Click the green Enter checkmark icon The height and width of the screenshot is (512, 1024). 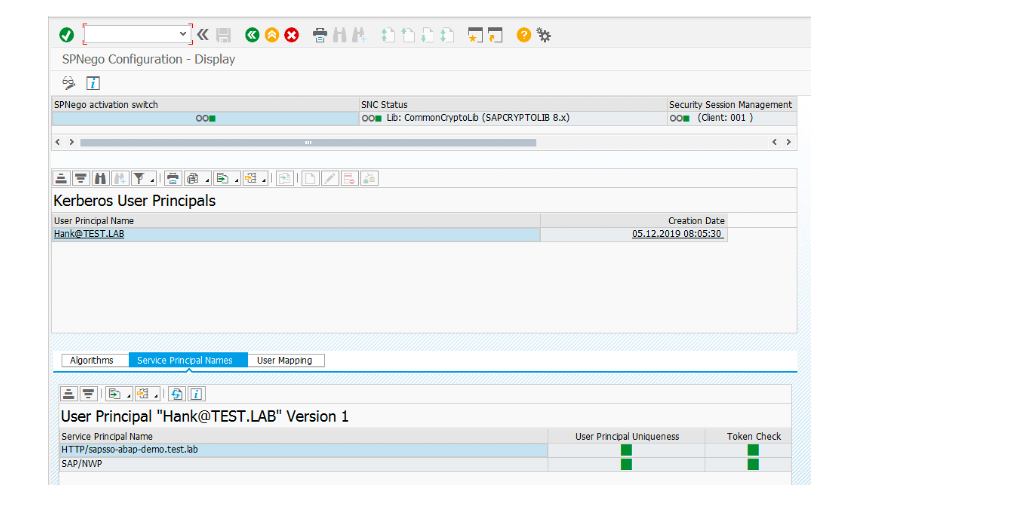[66, 35]
